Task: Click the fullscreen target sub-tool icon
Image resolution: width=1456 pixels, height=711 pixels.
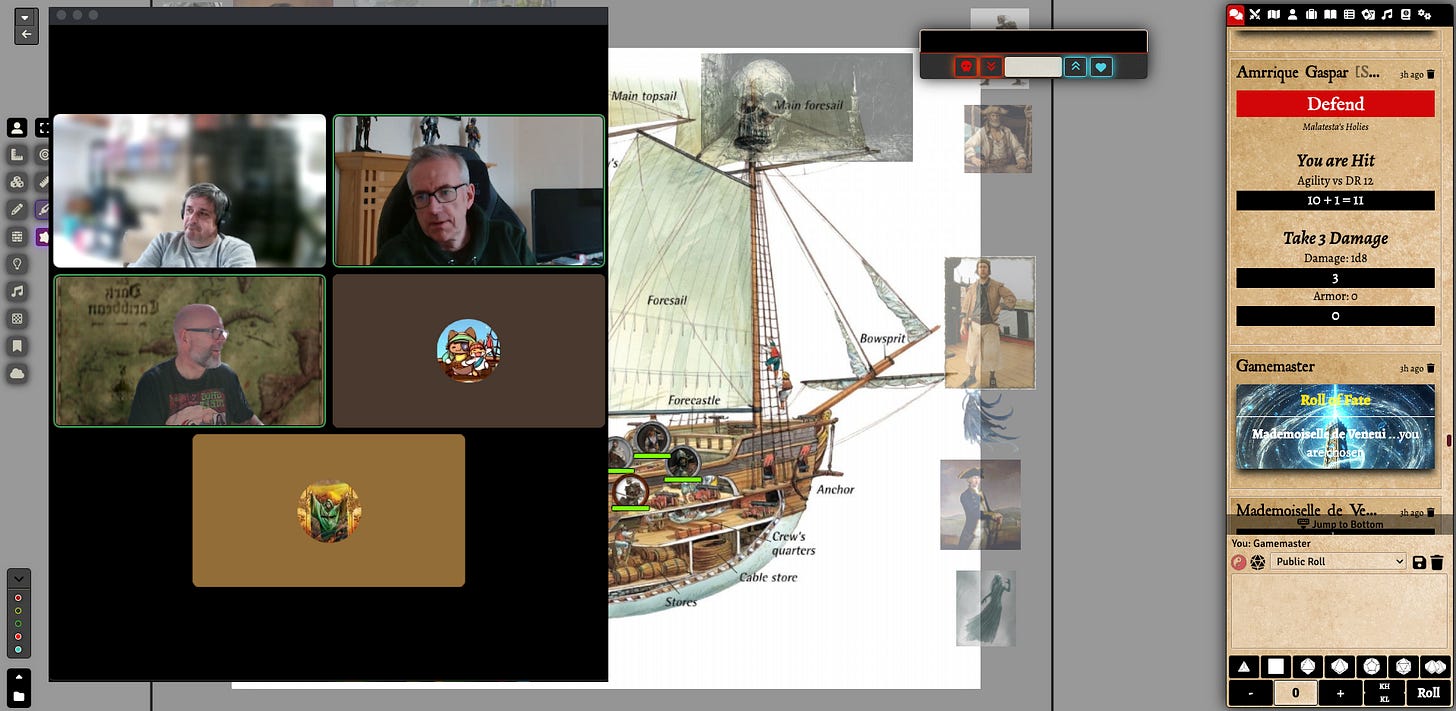Action: [43, 128]
